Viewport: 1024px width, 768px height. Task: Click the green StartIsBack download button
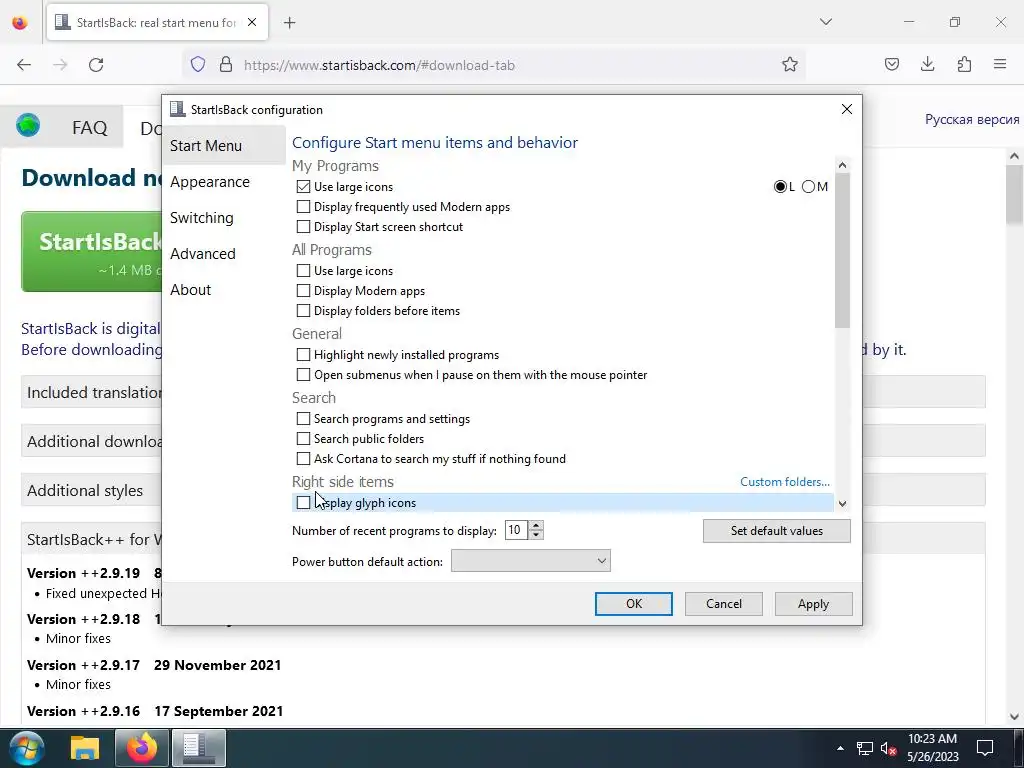point(91,251)
